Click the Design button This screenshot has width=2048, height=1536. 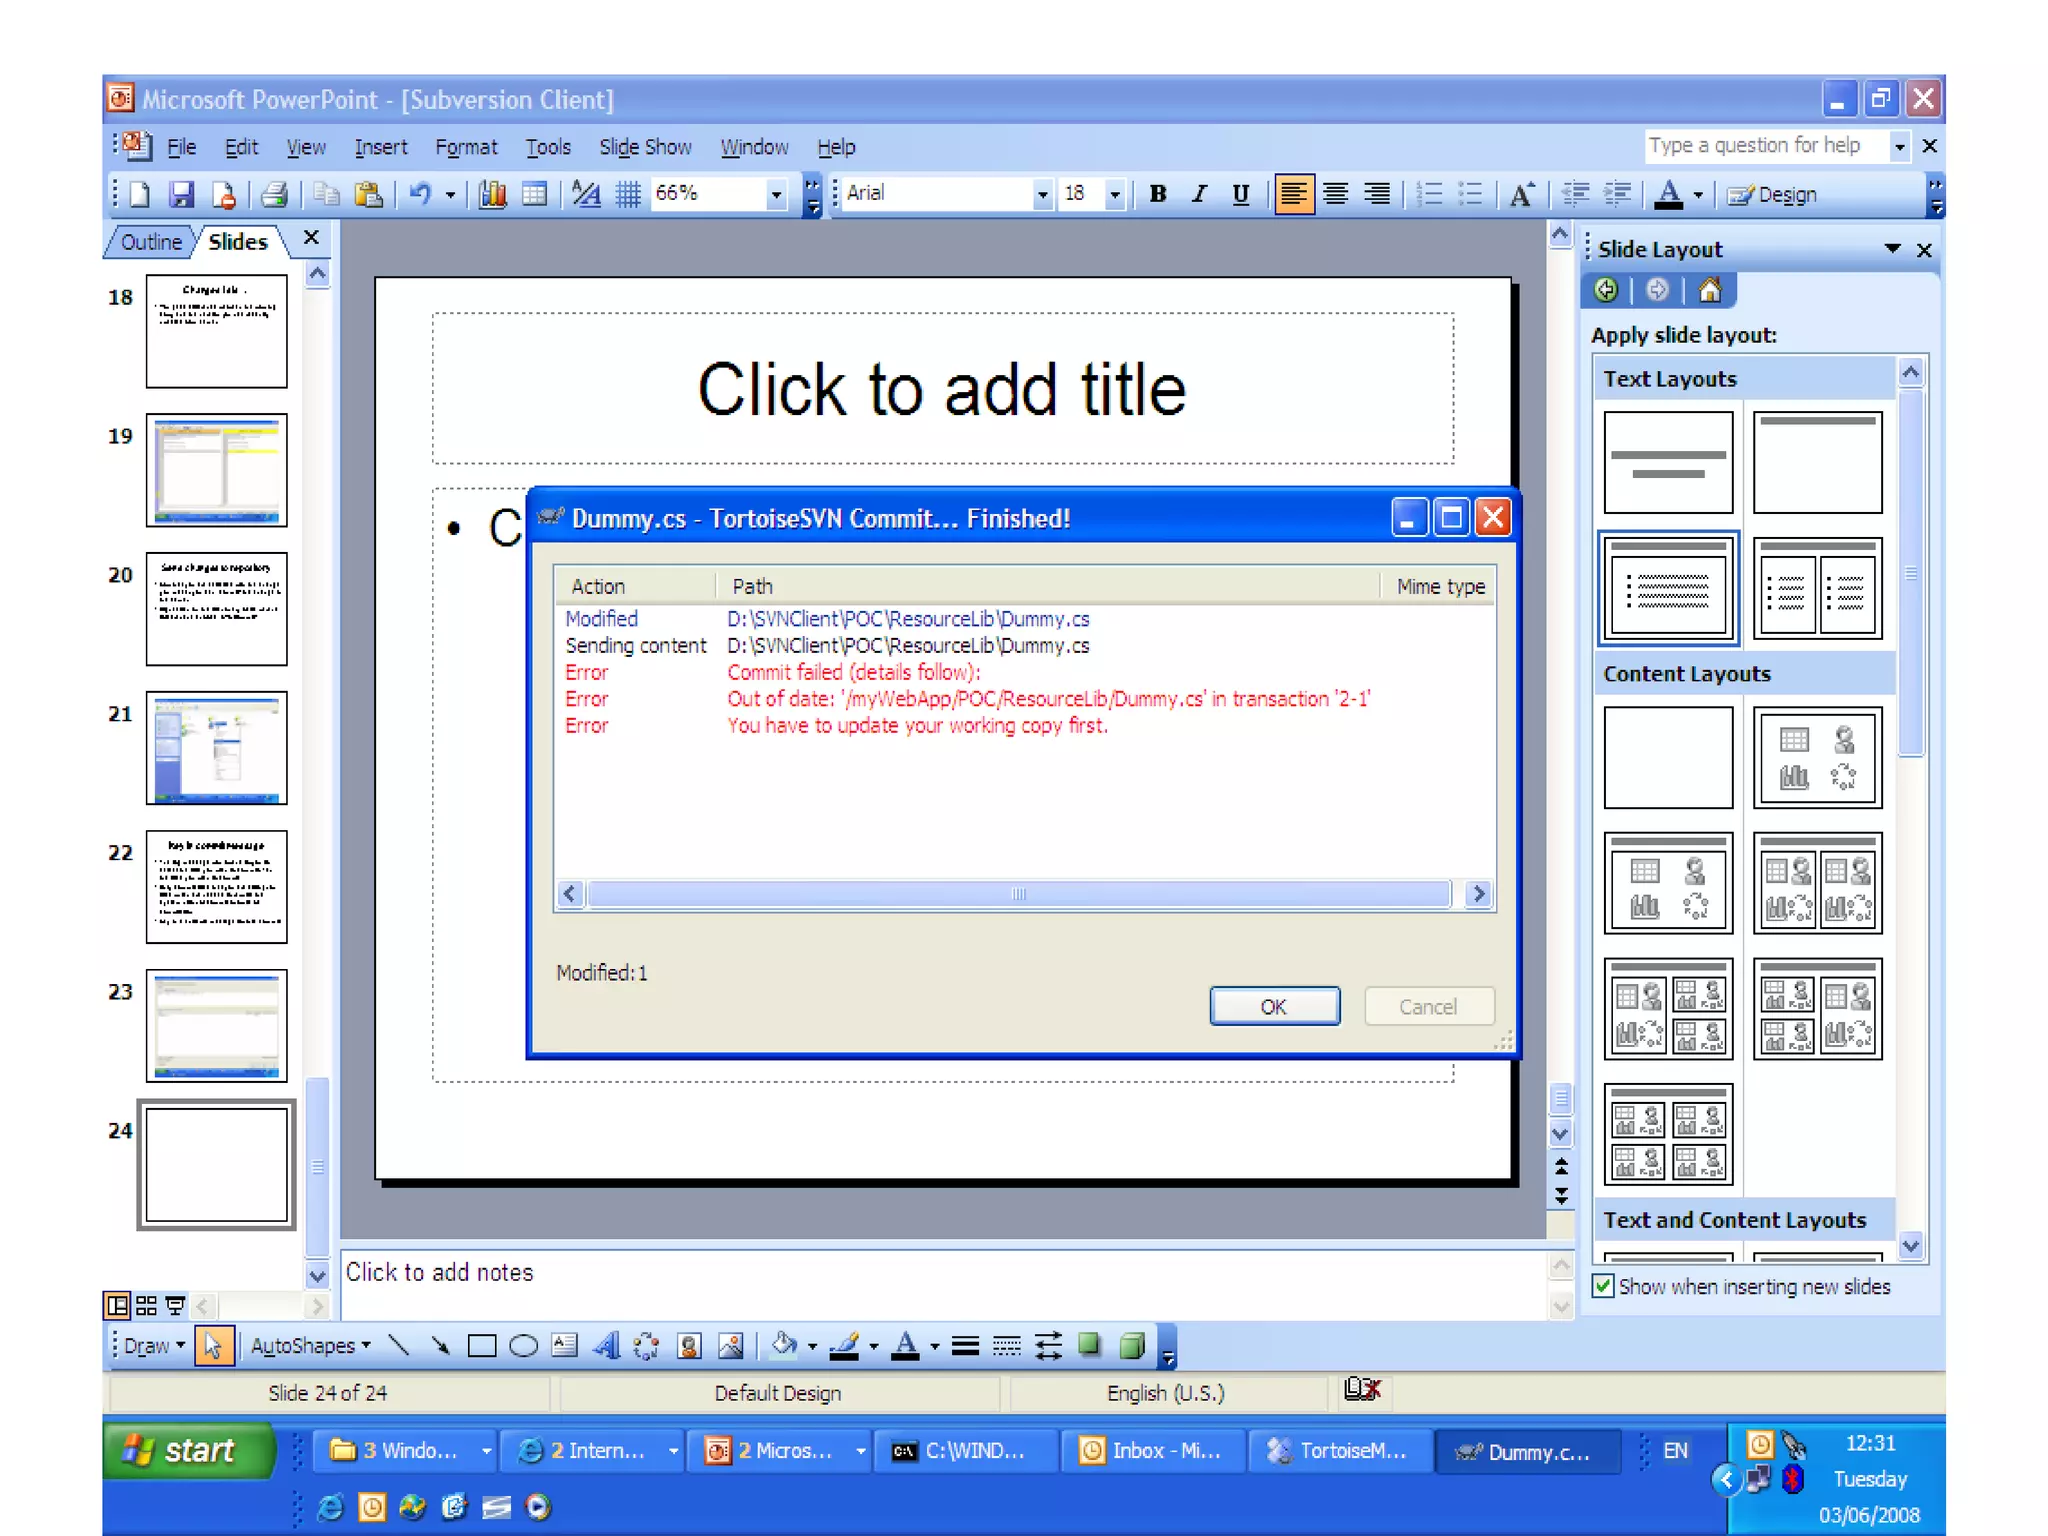tap(1772, 194)
